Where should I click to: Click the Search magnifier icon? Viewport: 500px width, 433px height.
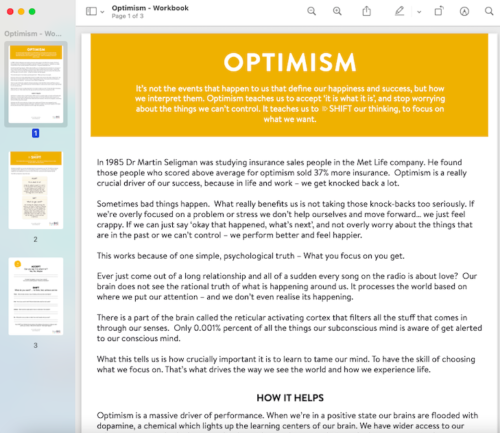click(x=489, y=11)
